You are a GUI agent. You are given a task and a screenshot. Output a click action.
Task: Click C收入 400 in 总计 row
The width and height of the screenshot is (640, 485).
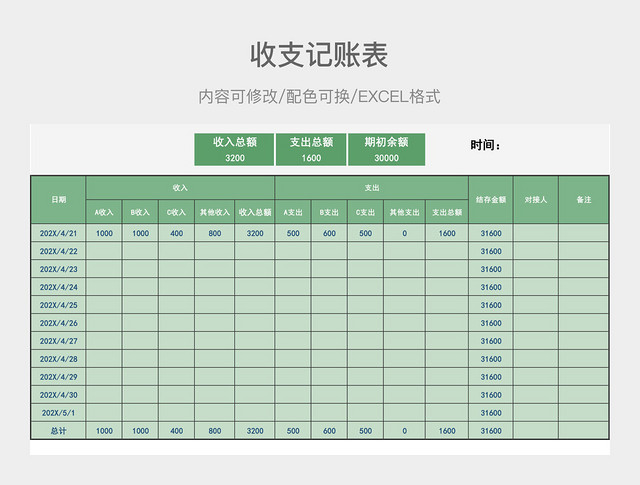click(176, 431)
